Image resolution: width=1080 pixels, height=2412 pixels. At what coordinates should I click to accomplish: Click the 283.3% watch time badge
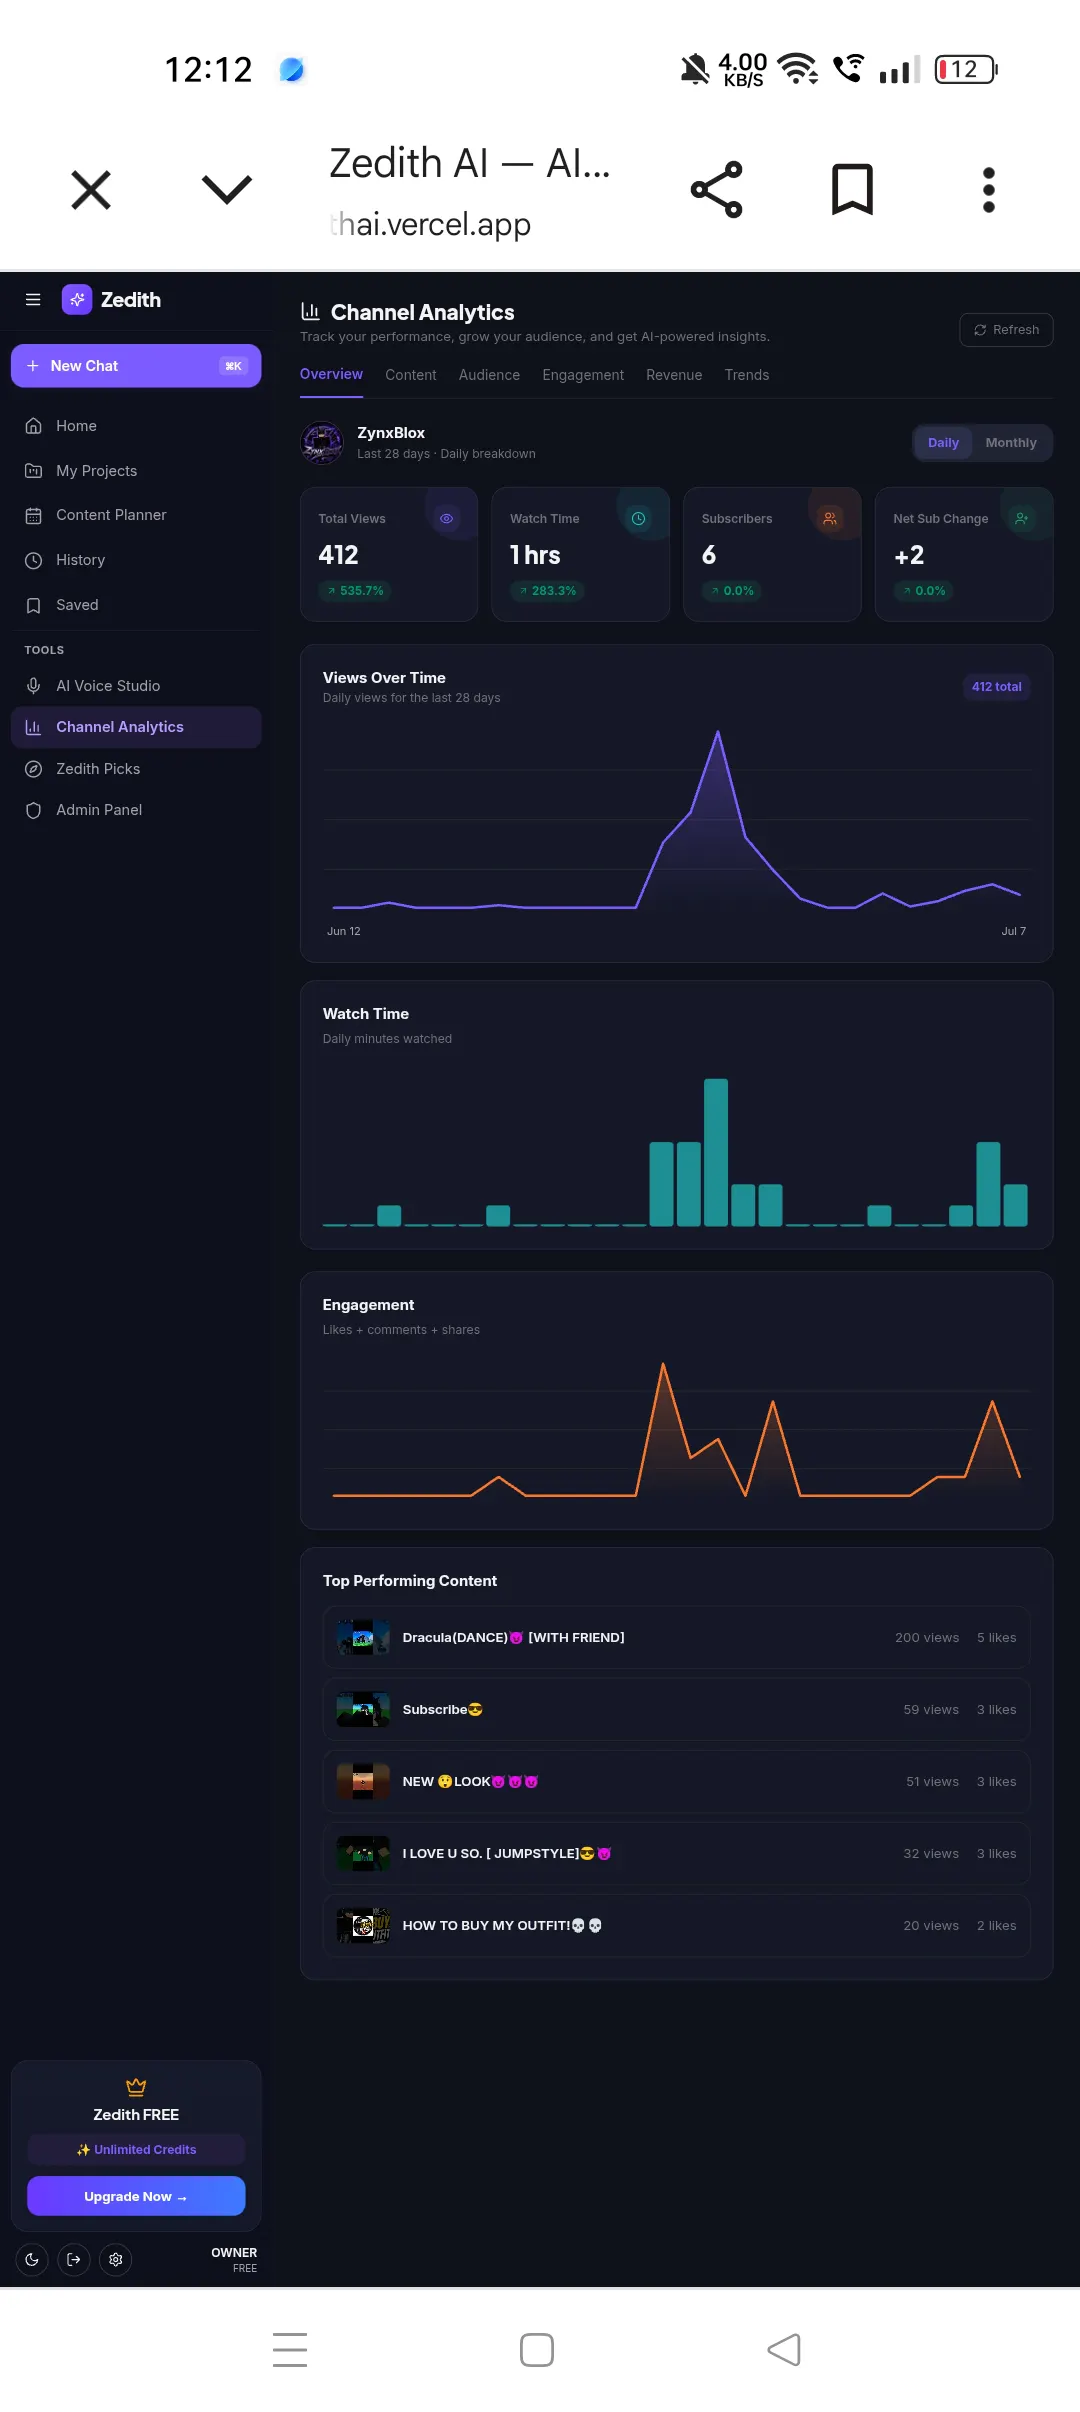(x=547, y=591)
